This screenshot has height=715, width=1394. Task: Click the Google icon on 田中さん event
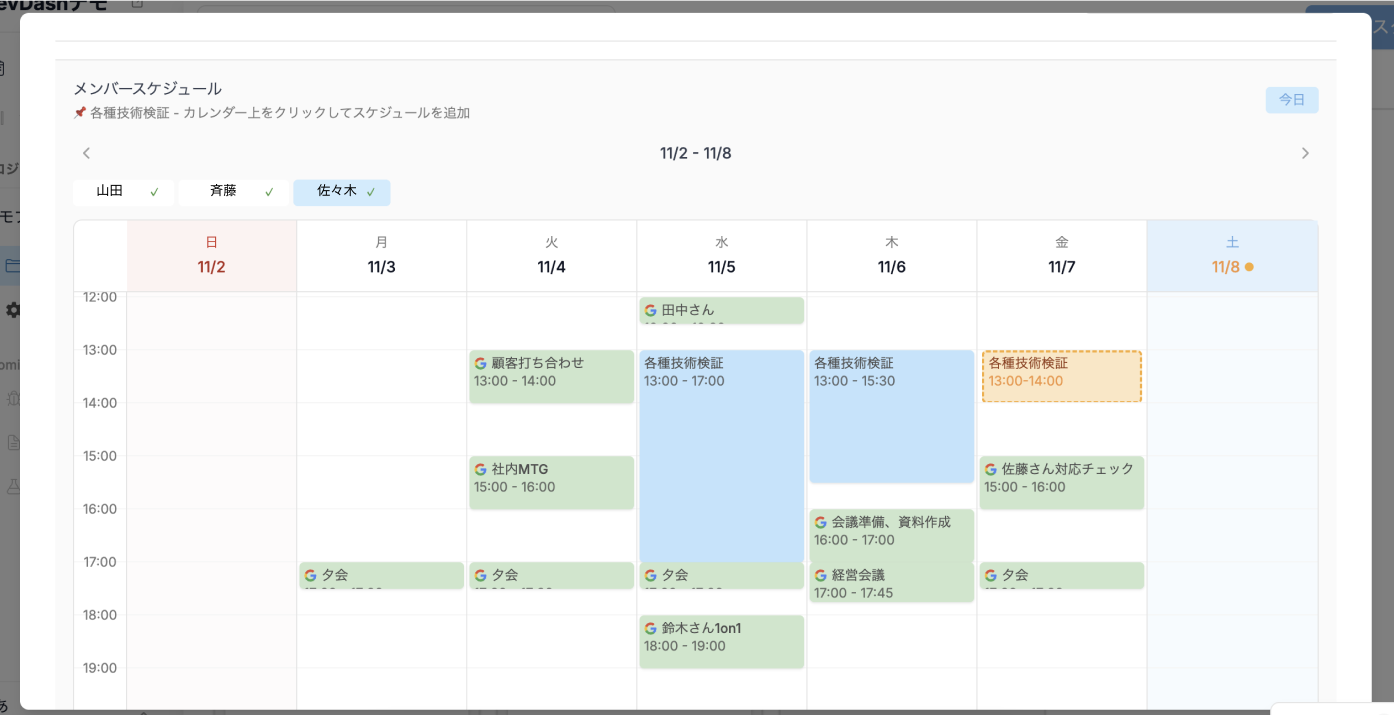(x=650, y=310)
